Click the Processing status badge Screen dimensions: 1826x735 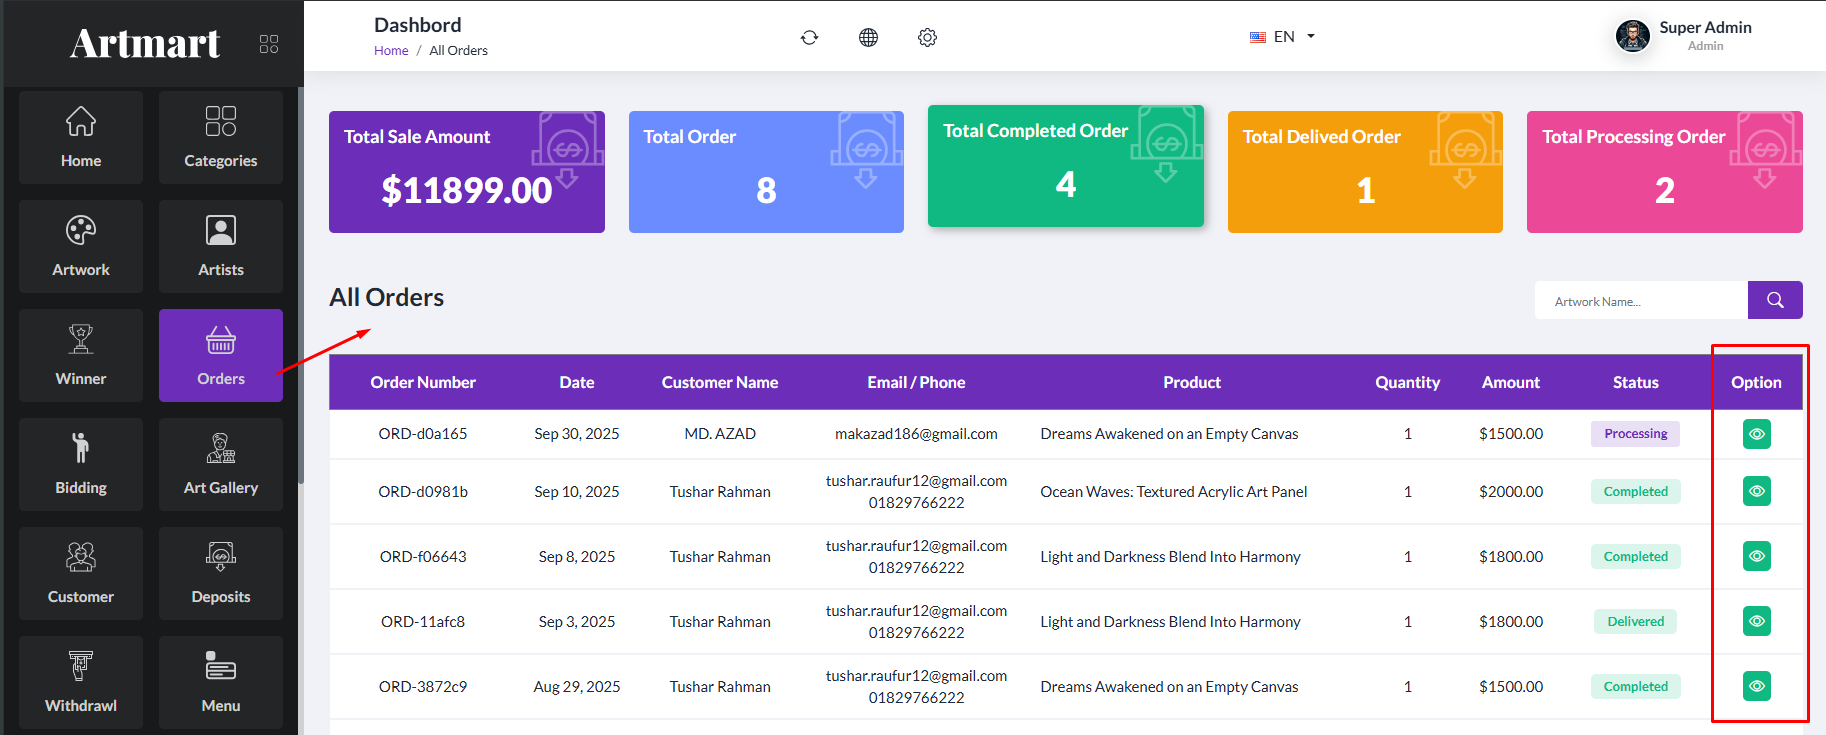(1635, 434)
